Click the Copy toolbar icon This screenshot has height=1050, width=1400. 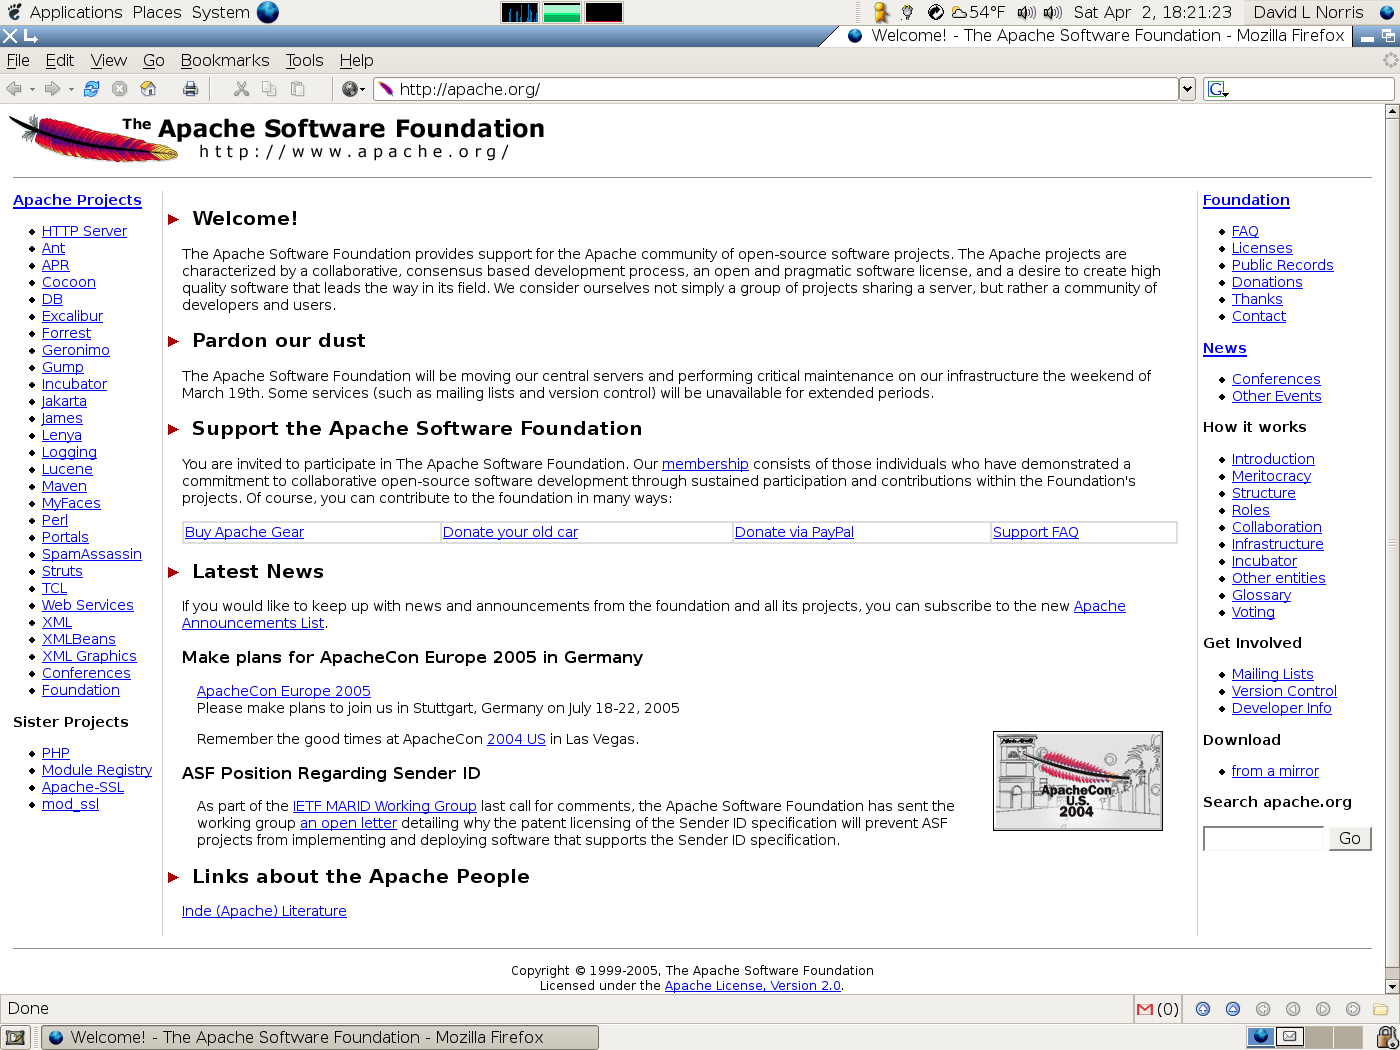(269, 89)
